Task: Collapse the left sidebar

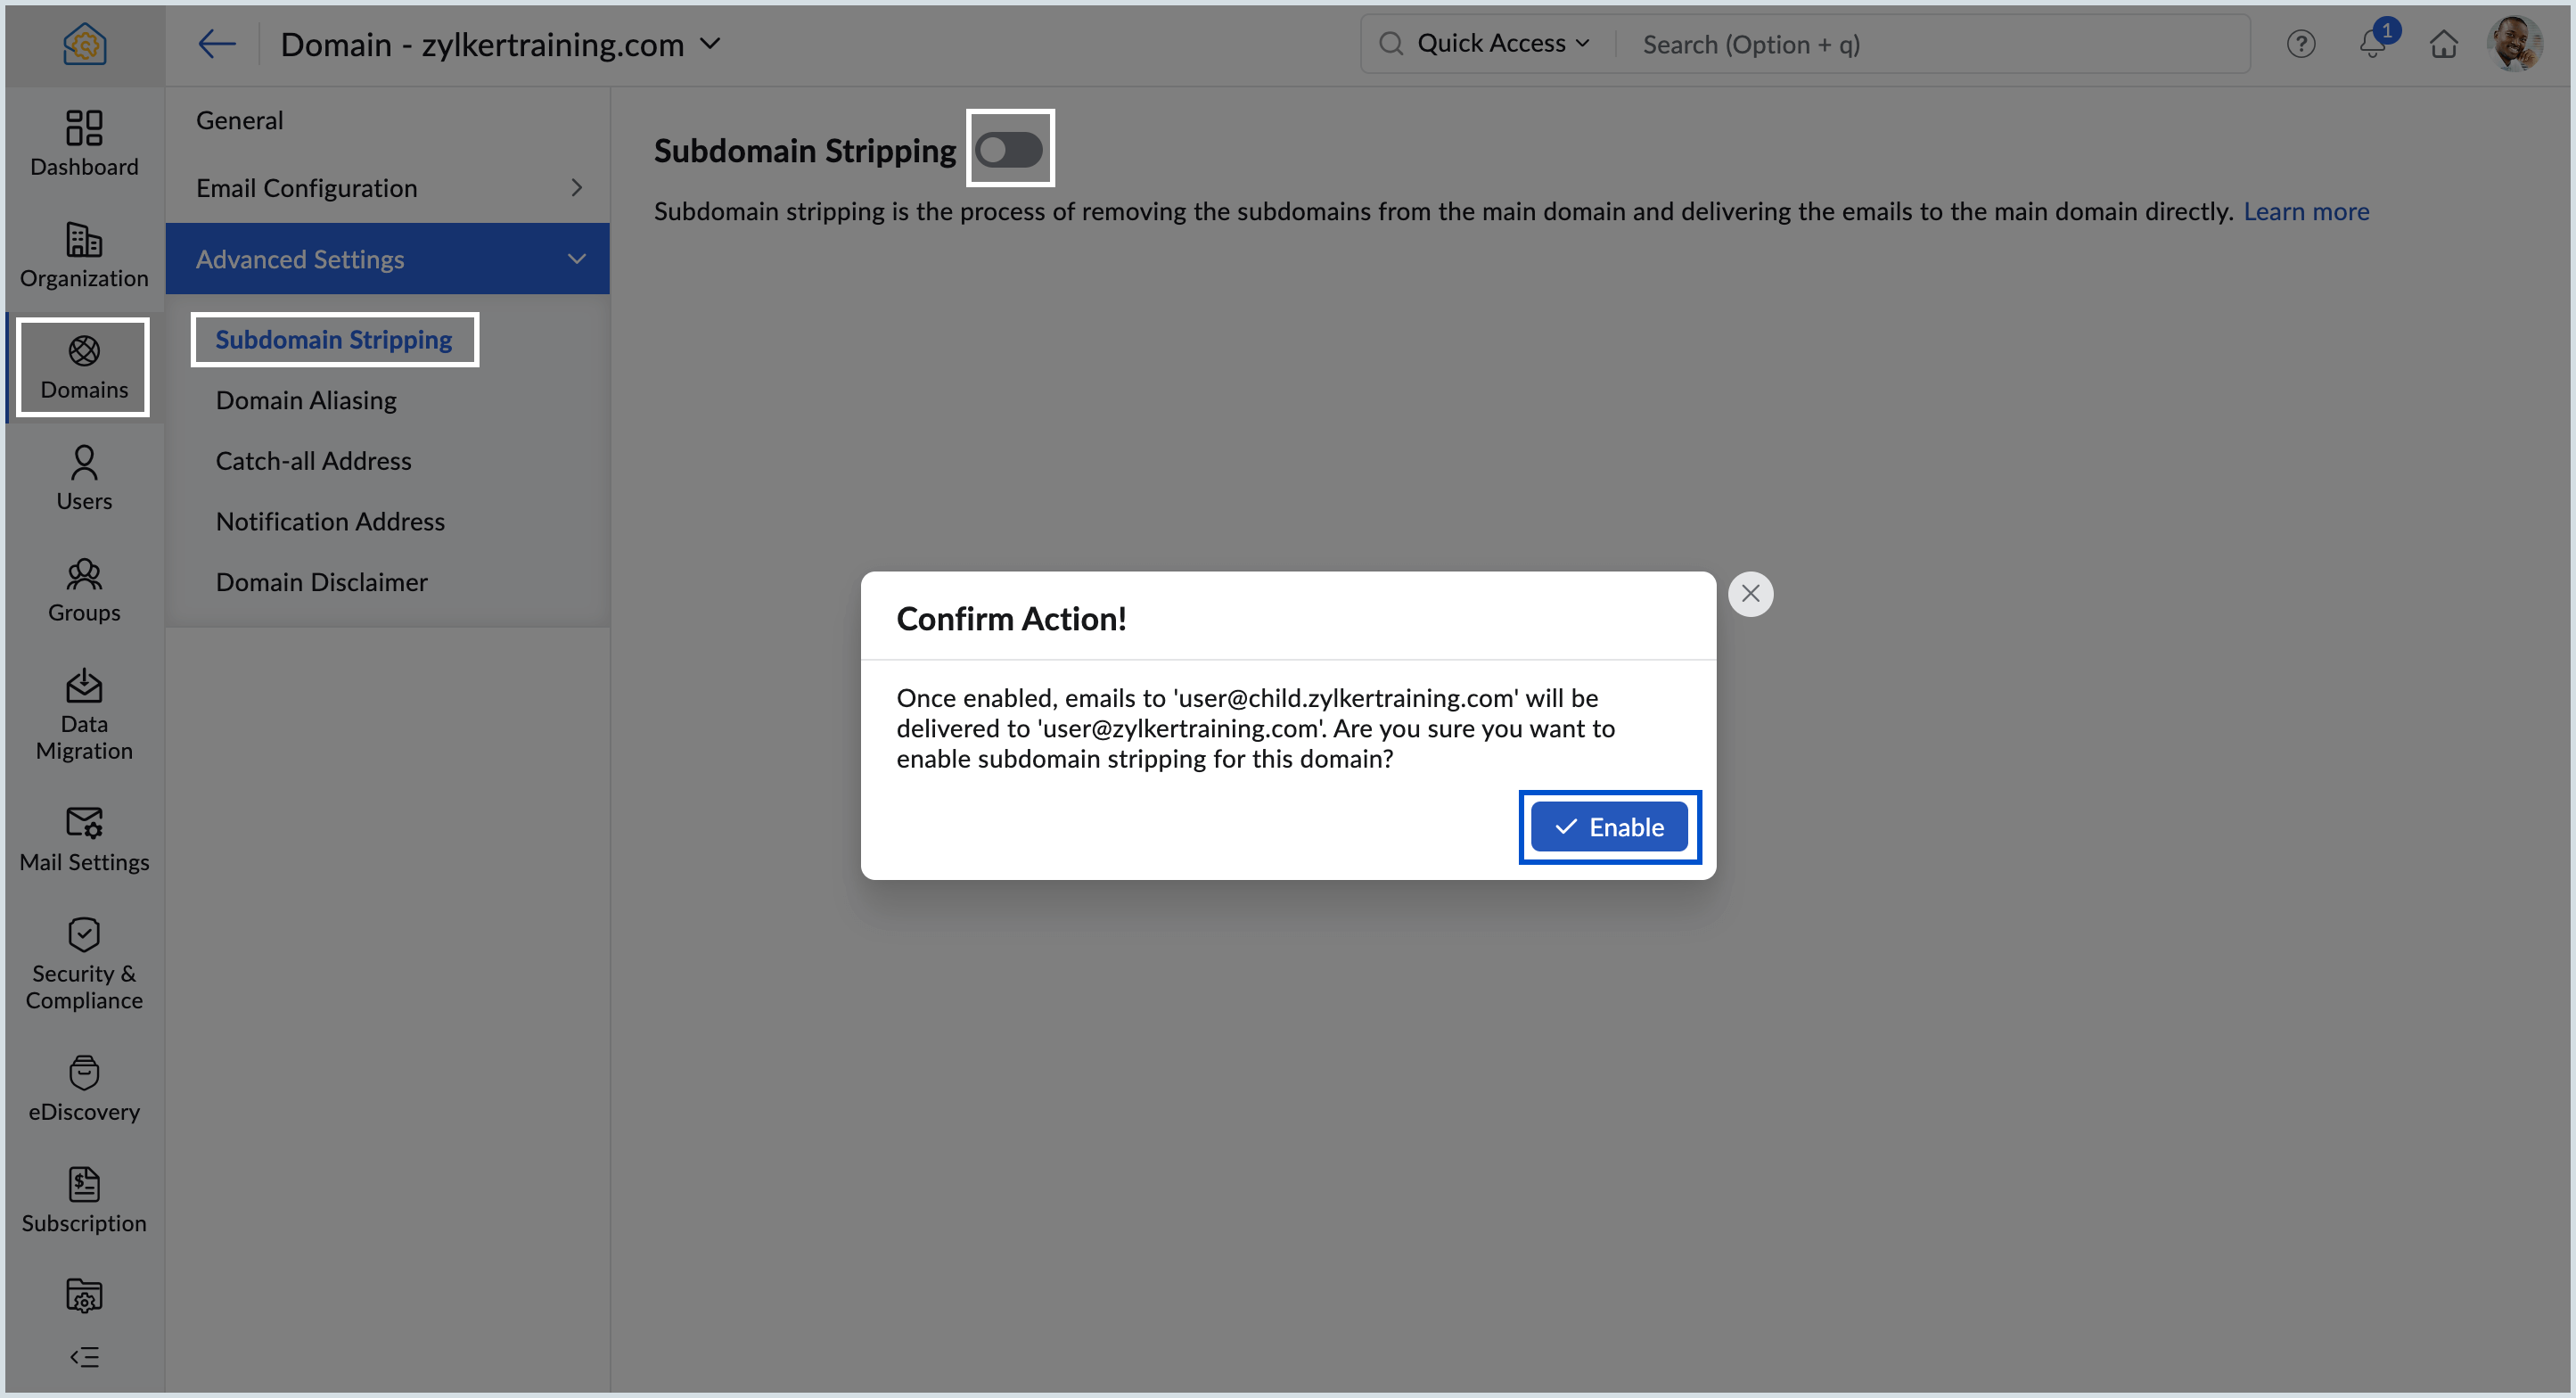Action: coord(84,1357)
